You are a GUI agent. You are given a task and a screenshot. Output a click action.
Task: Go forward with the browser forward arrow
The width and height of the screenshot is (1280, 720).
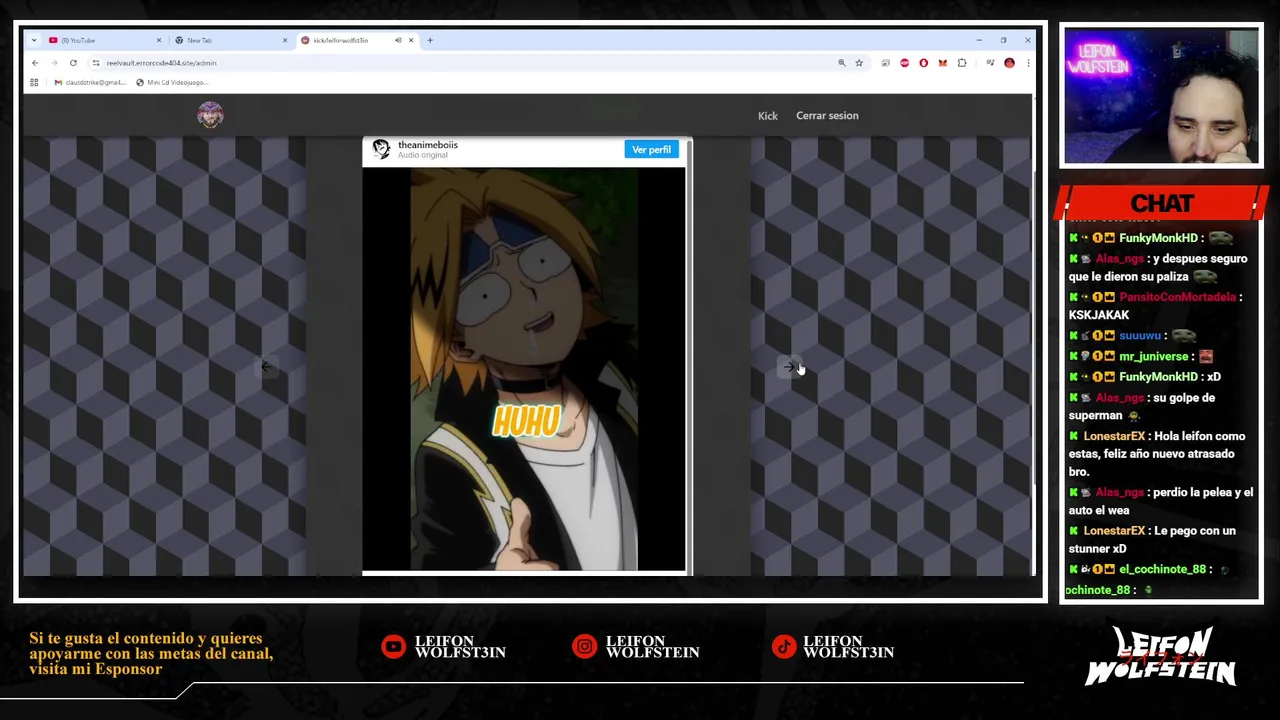pos(54,63)
